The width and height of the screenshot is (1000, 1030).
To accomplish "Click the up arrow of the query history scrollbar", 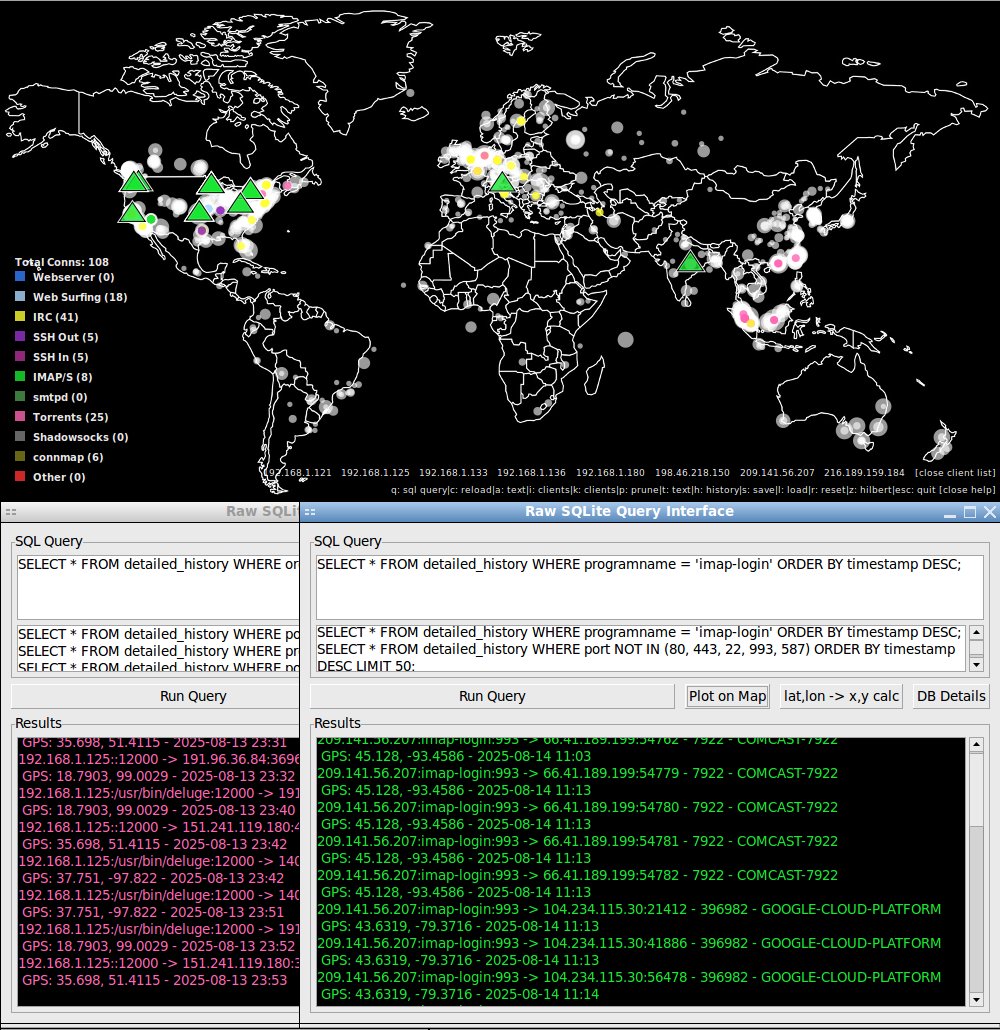I will click(976, 633).
